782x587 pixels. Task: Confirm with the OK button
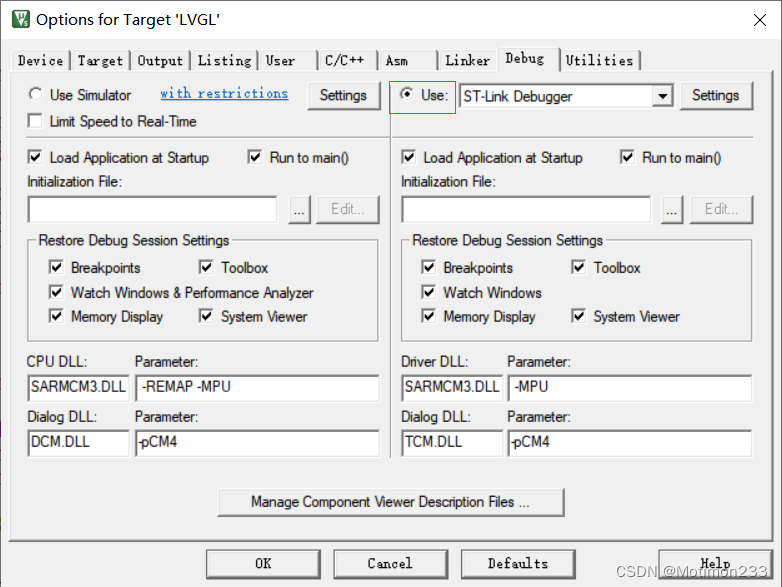(263, 564)
